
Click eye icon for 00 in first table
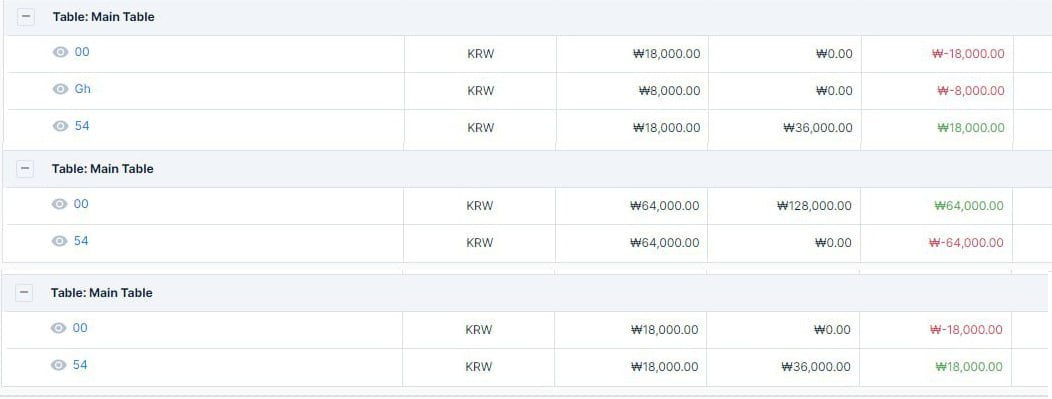(60, 52)
